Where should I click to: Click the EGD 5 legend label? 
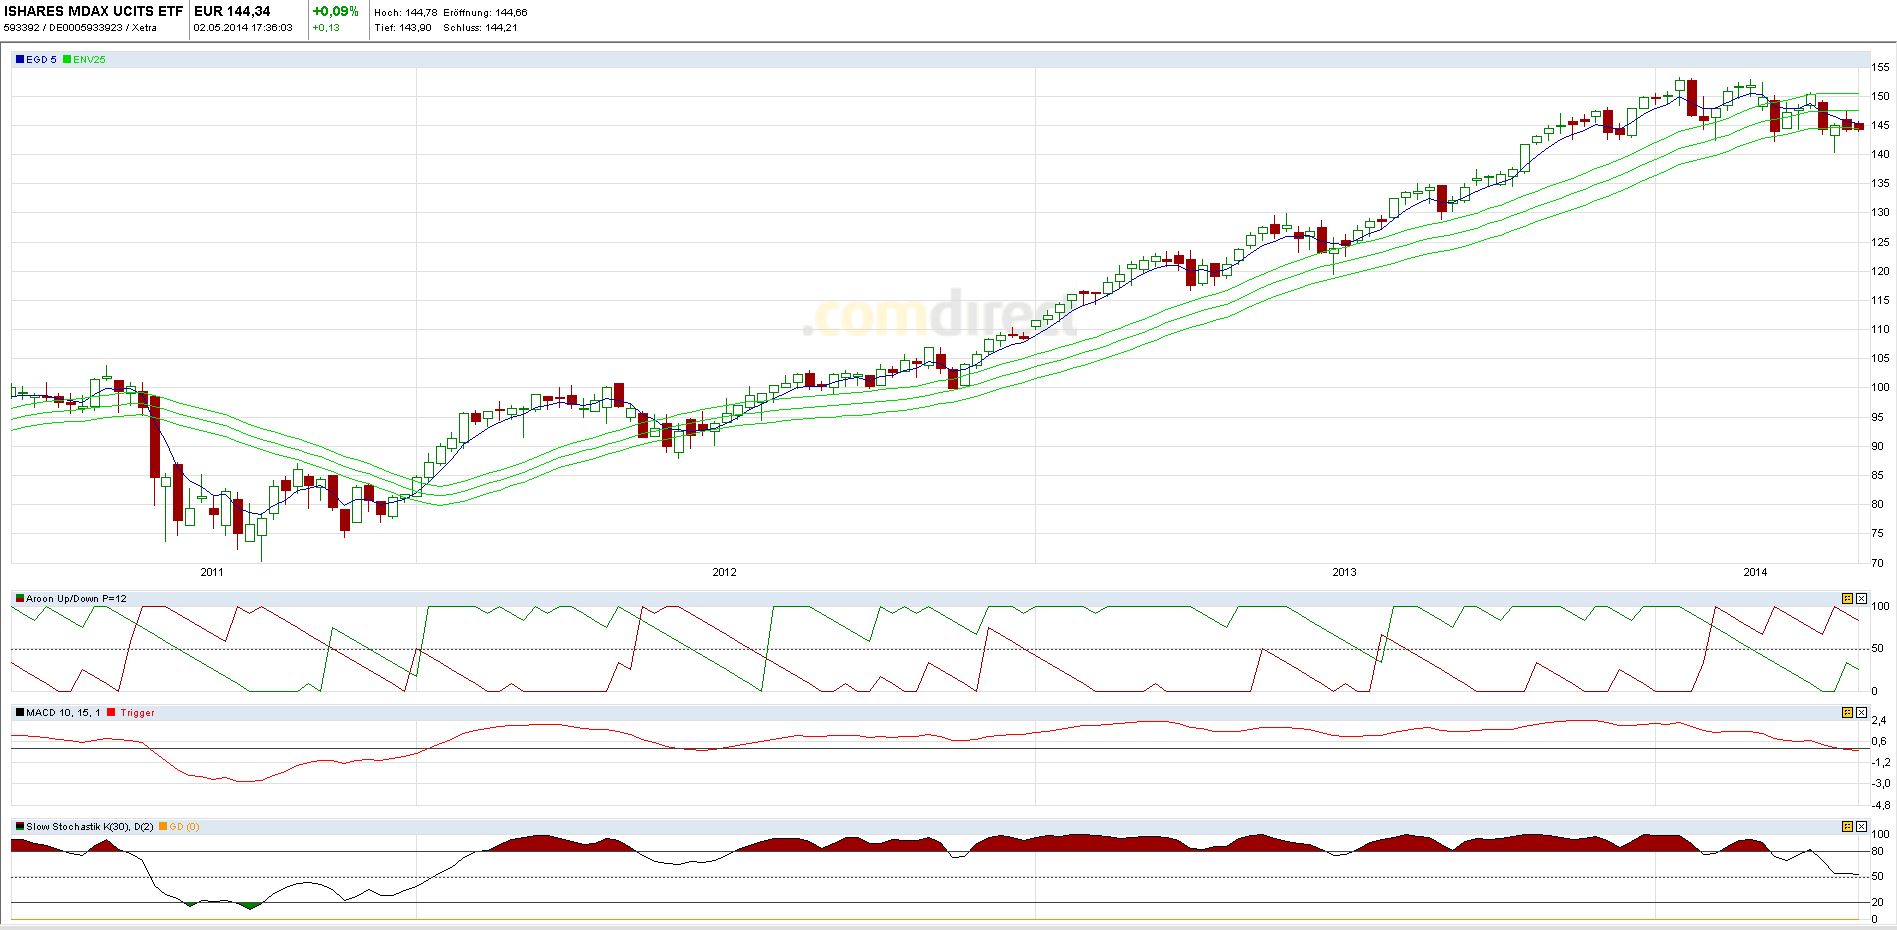(x=41, y=59)
